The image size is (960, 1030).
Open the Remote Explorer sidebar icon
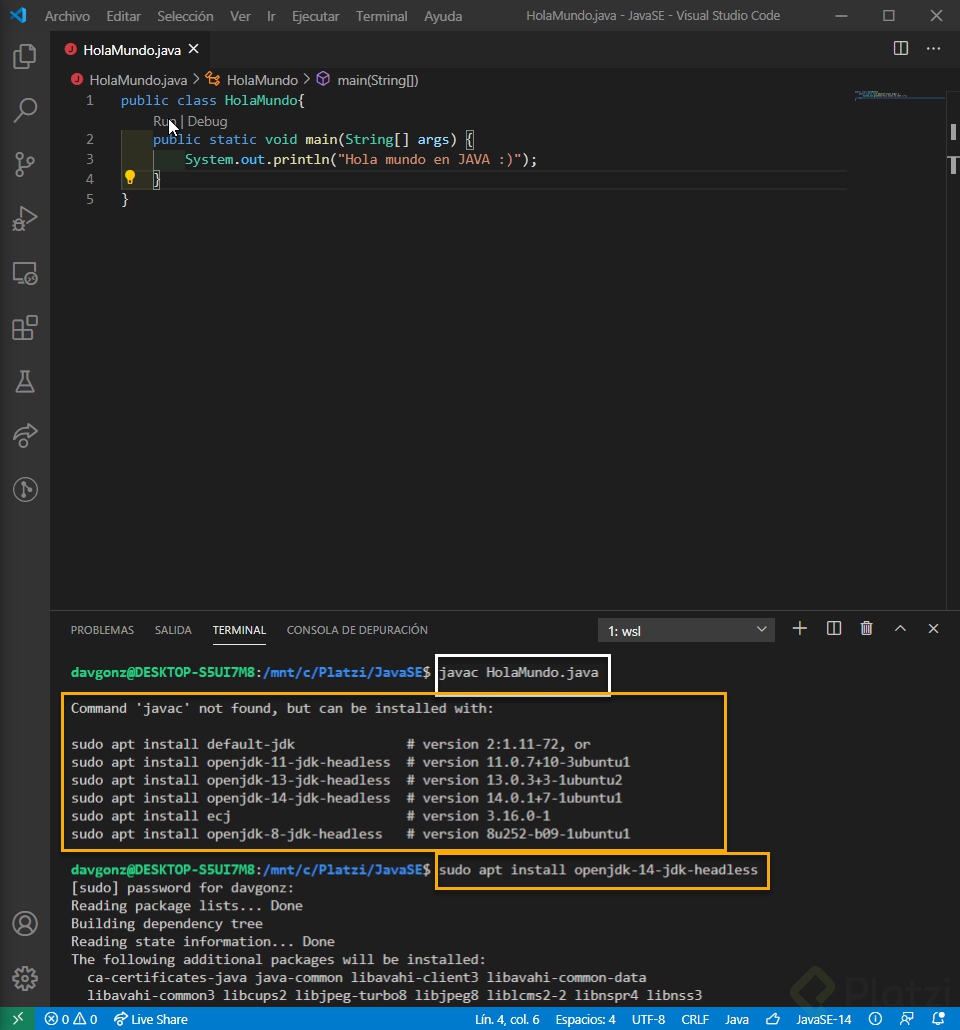[x=24, y=273]
